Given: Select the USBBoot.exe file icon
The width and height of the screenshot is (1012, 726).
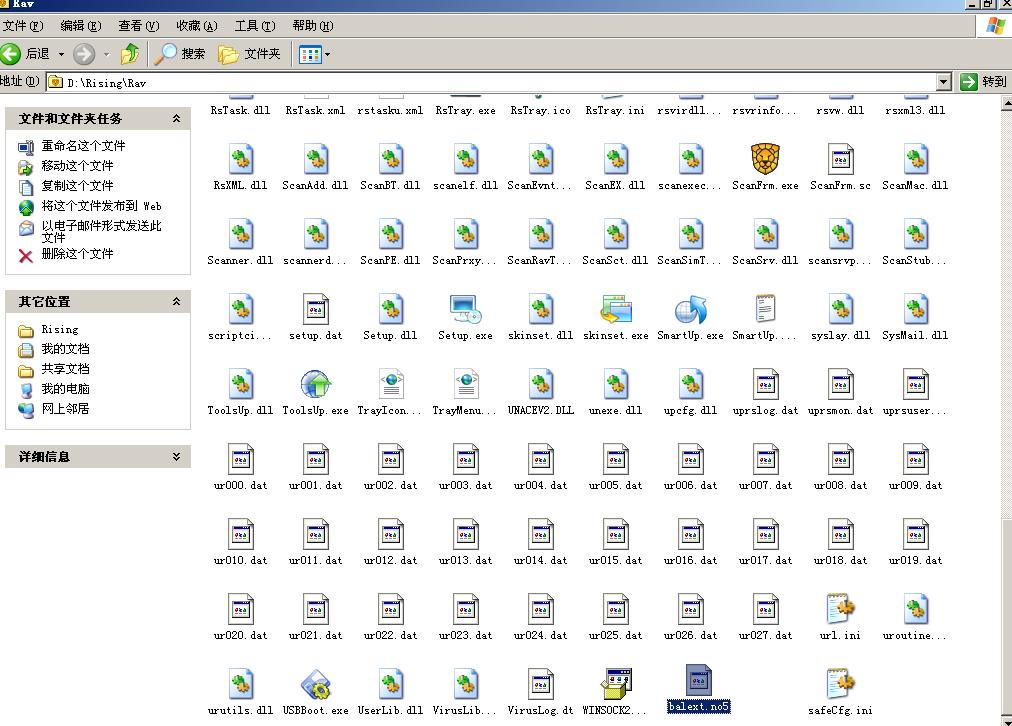Looking at the screenshot, I should click(x=315, y=685).
